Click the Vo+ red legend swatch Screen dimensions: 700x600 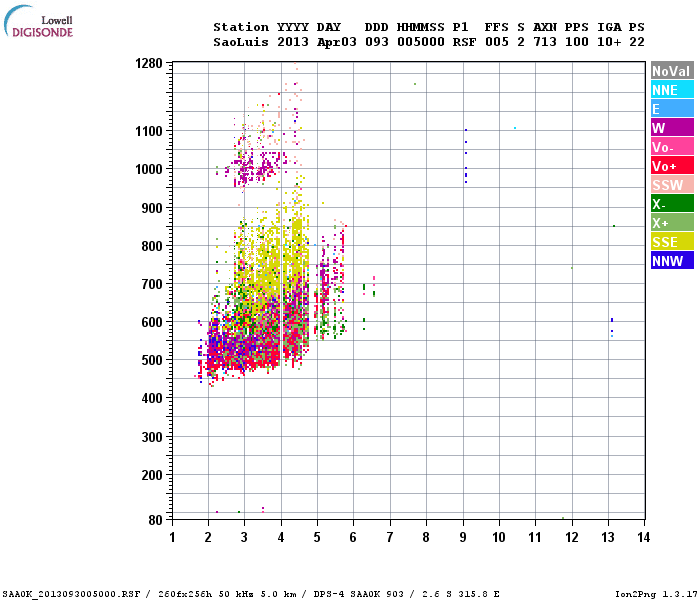672,166
